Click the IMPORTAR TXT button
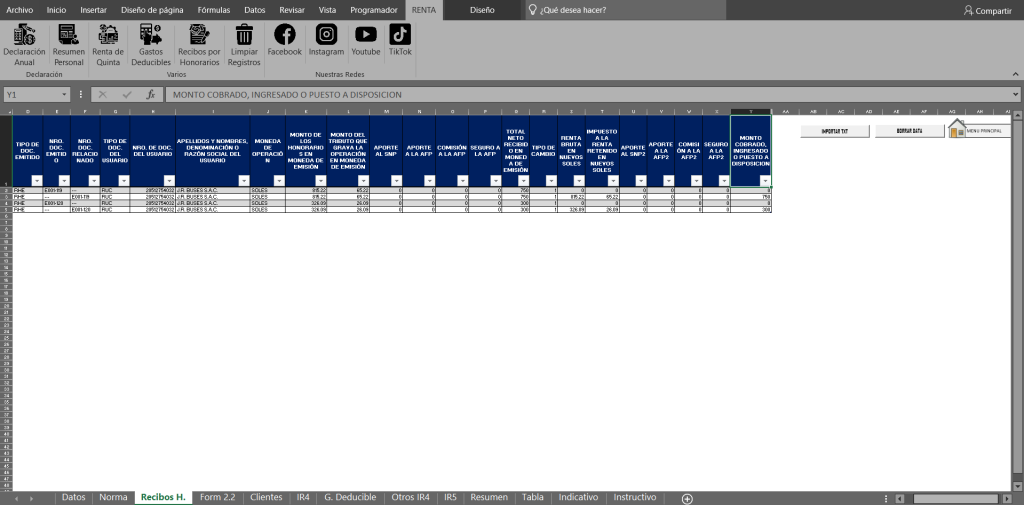 pyautogui.click(x=835, y=131)
